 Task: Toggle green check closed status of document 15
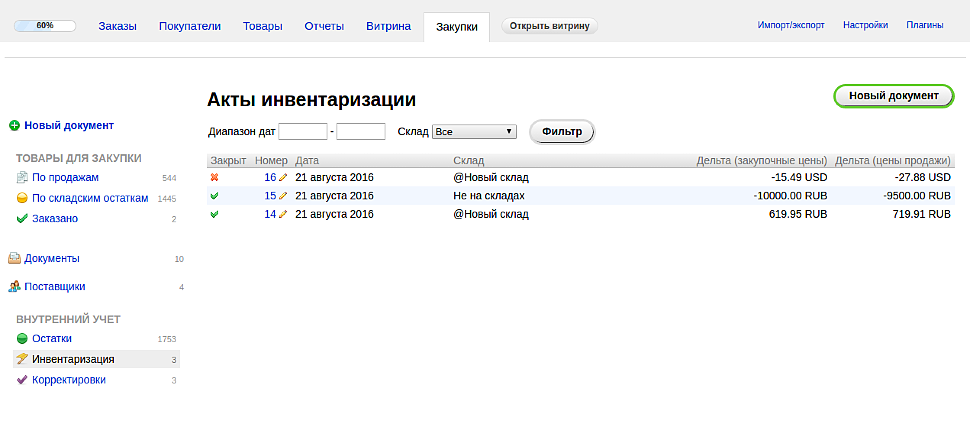pyautogui.click(x=215, y=196)
